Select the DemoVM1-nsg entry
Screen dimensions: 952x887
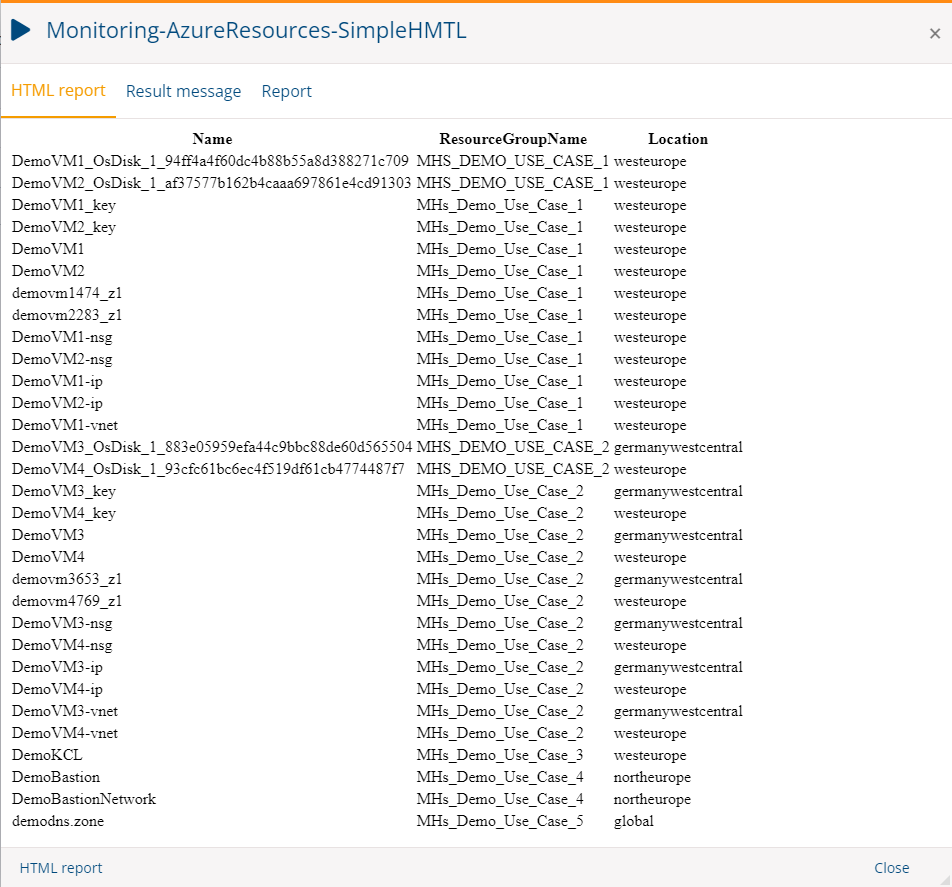pyautogui.click(x=62, y=337)
